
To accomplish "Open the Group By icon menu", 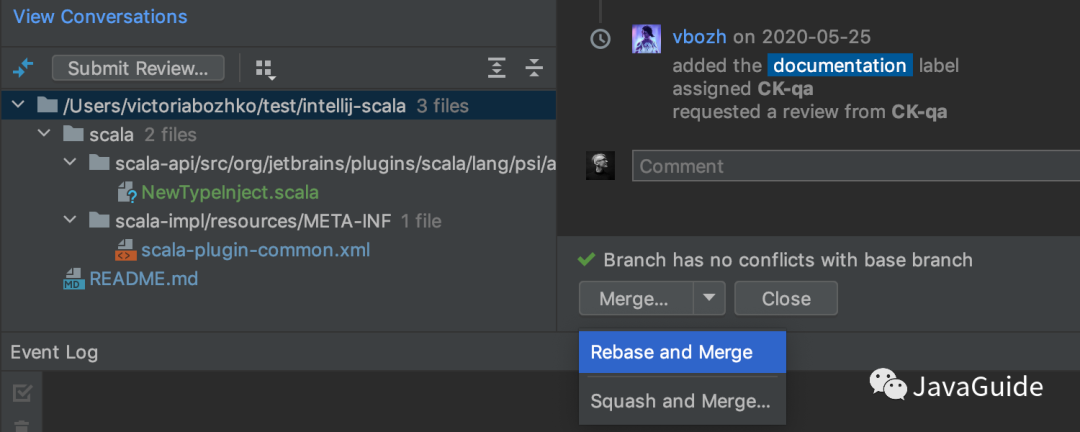I will [264, 68].
